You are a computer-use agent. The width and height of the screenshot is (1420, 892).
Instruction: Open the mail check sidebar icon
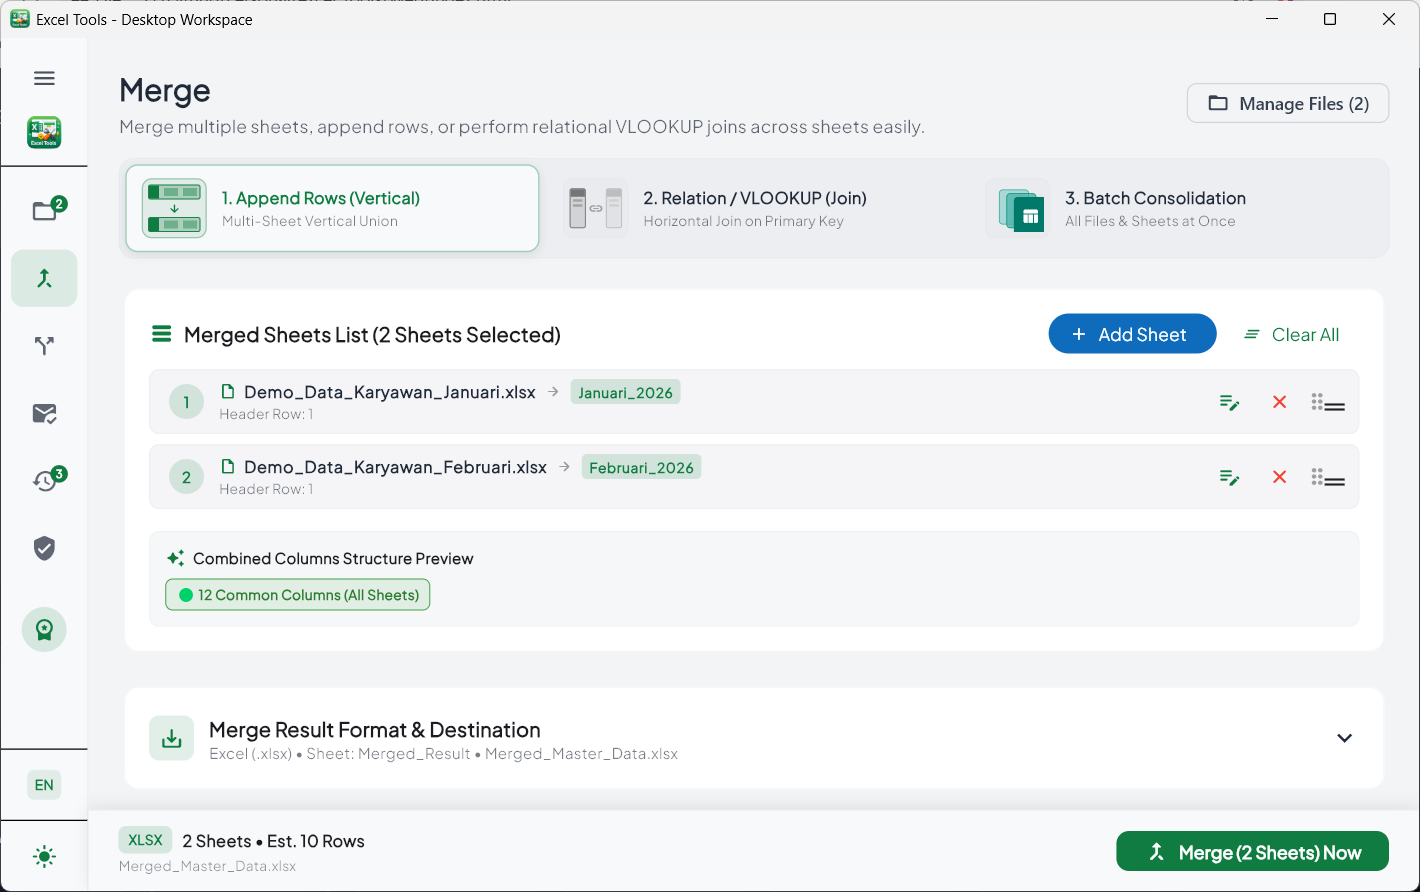pos(44,413)
